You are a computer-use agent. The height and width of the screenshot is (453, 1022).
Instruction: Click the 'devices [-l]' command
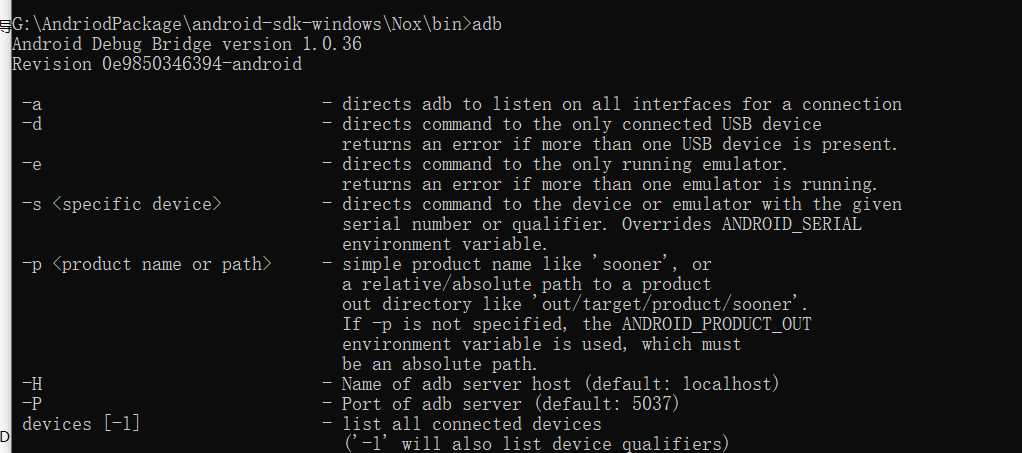[81, 424]
